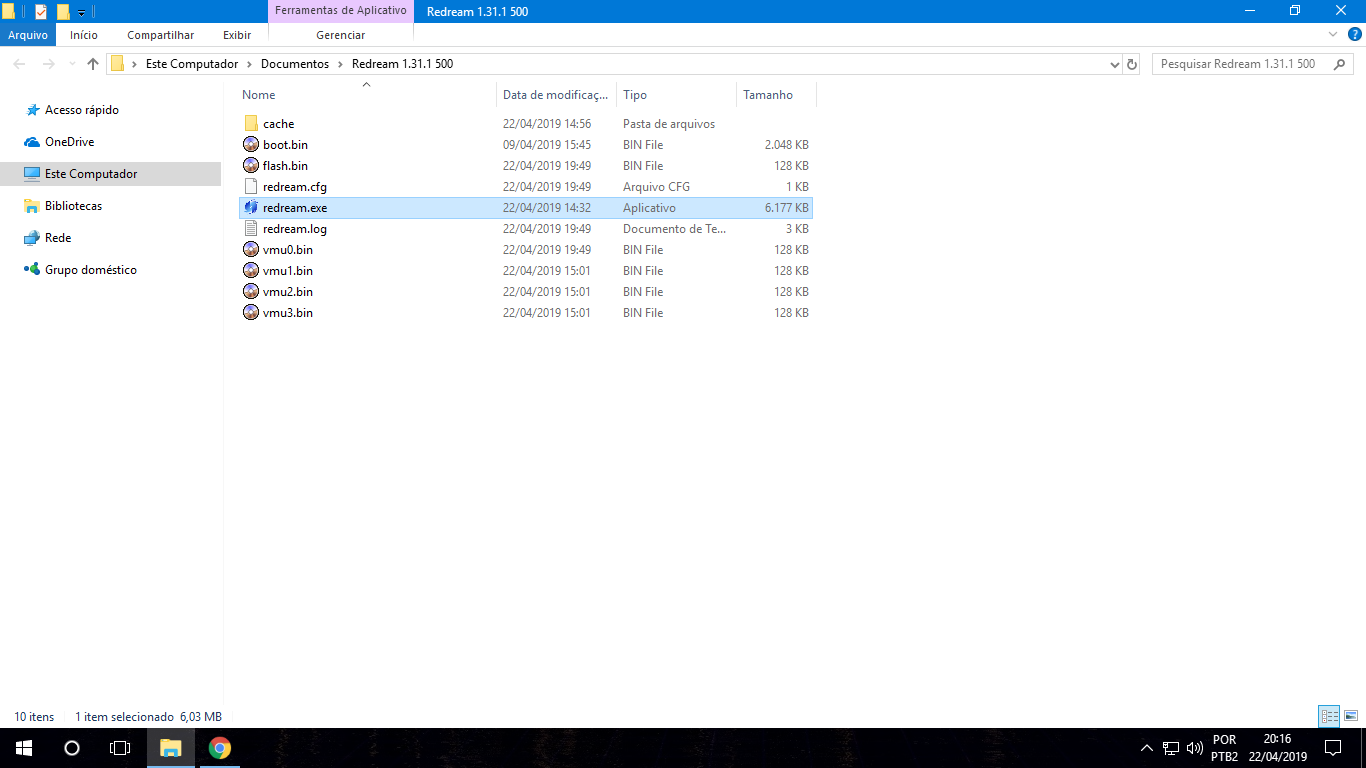Viewport: 1366px width, 768px height.
Task: Click Ferramentas de Aplicativo contextual tab
Action: tap(340, 11)
